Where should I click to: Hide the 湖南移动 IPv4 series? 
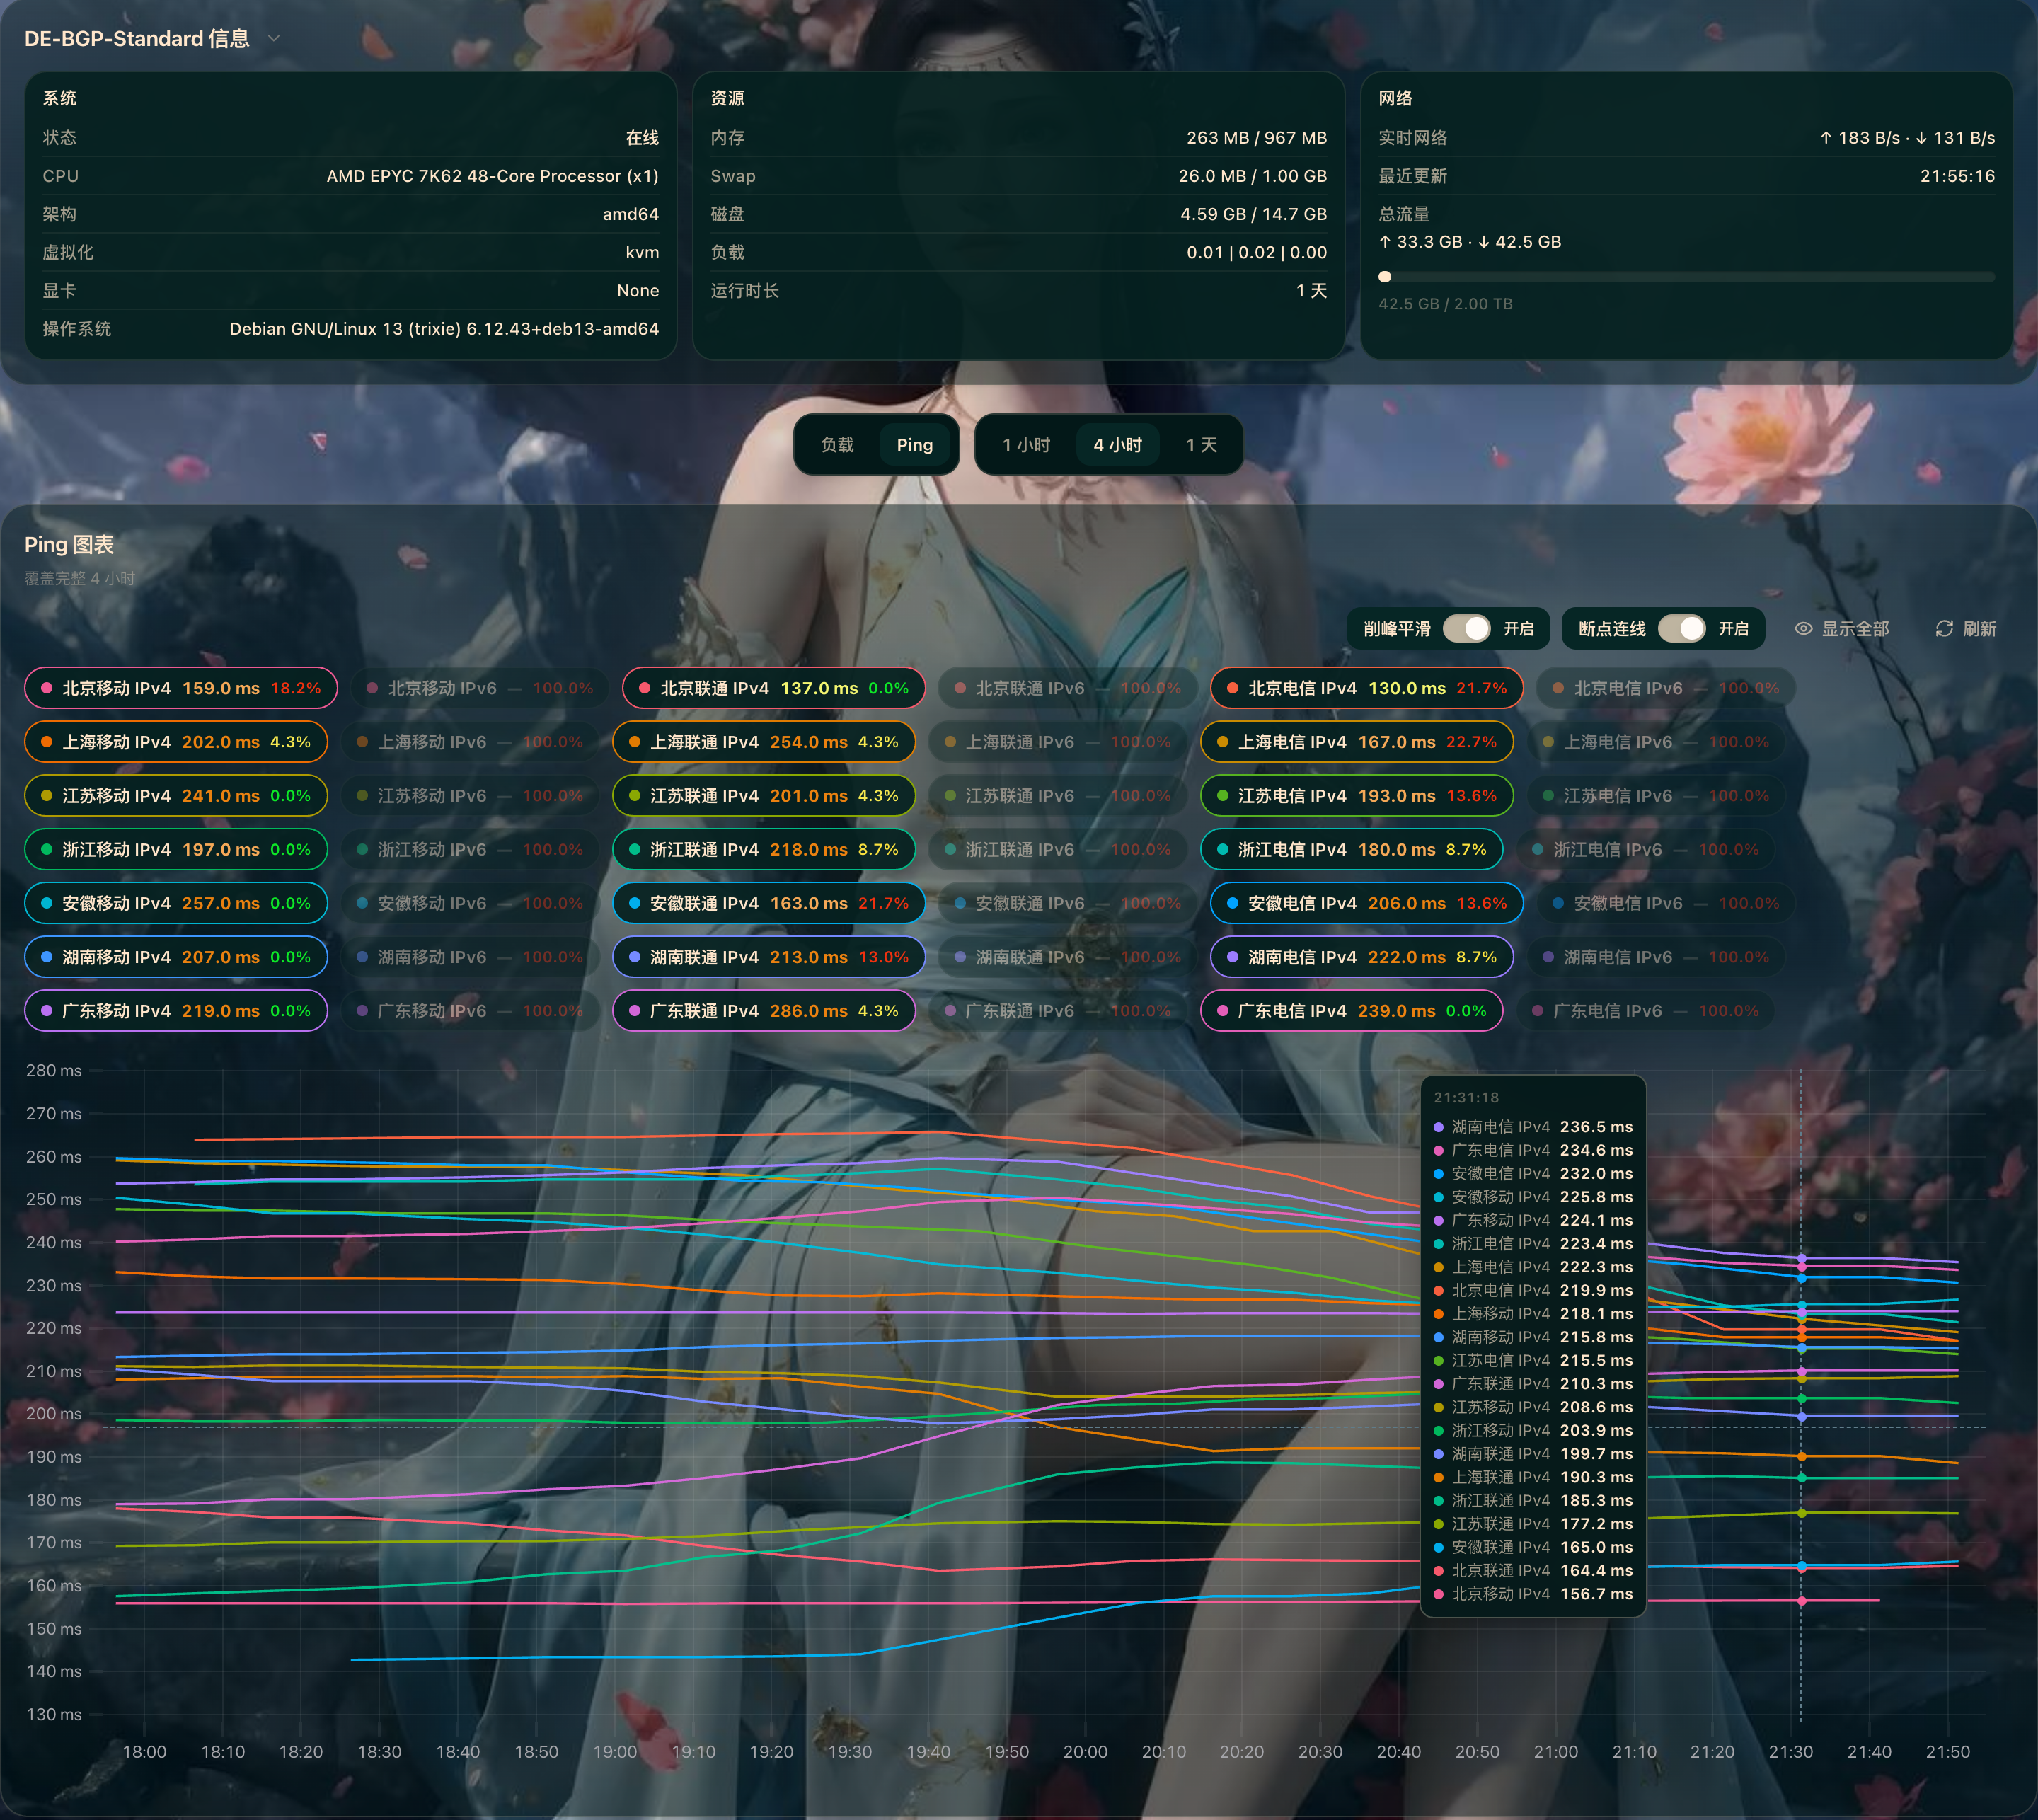(176, 957)
